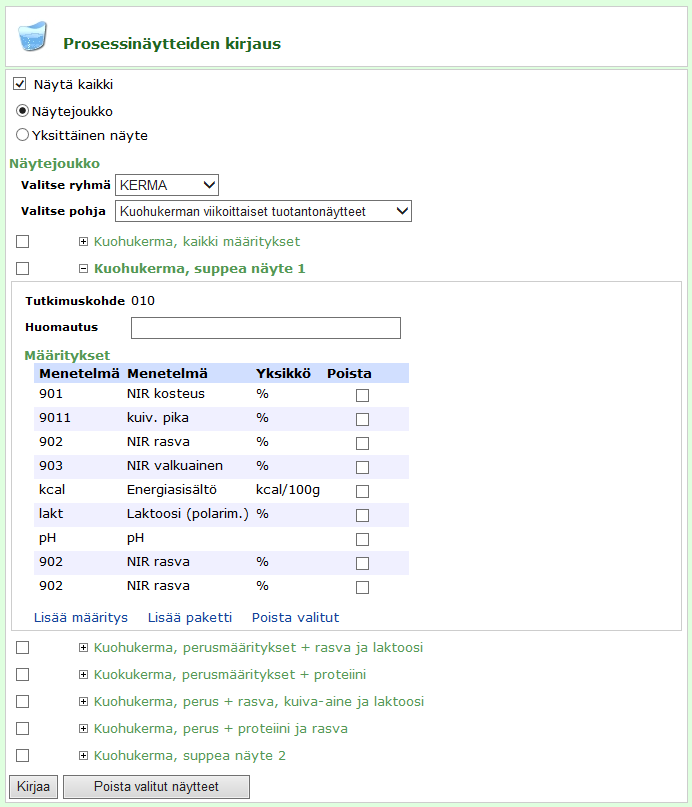Screen dimensions: 692x807
Task: Check Poista box for Energiasisältö row
Action: pos(362,491)
